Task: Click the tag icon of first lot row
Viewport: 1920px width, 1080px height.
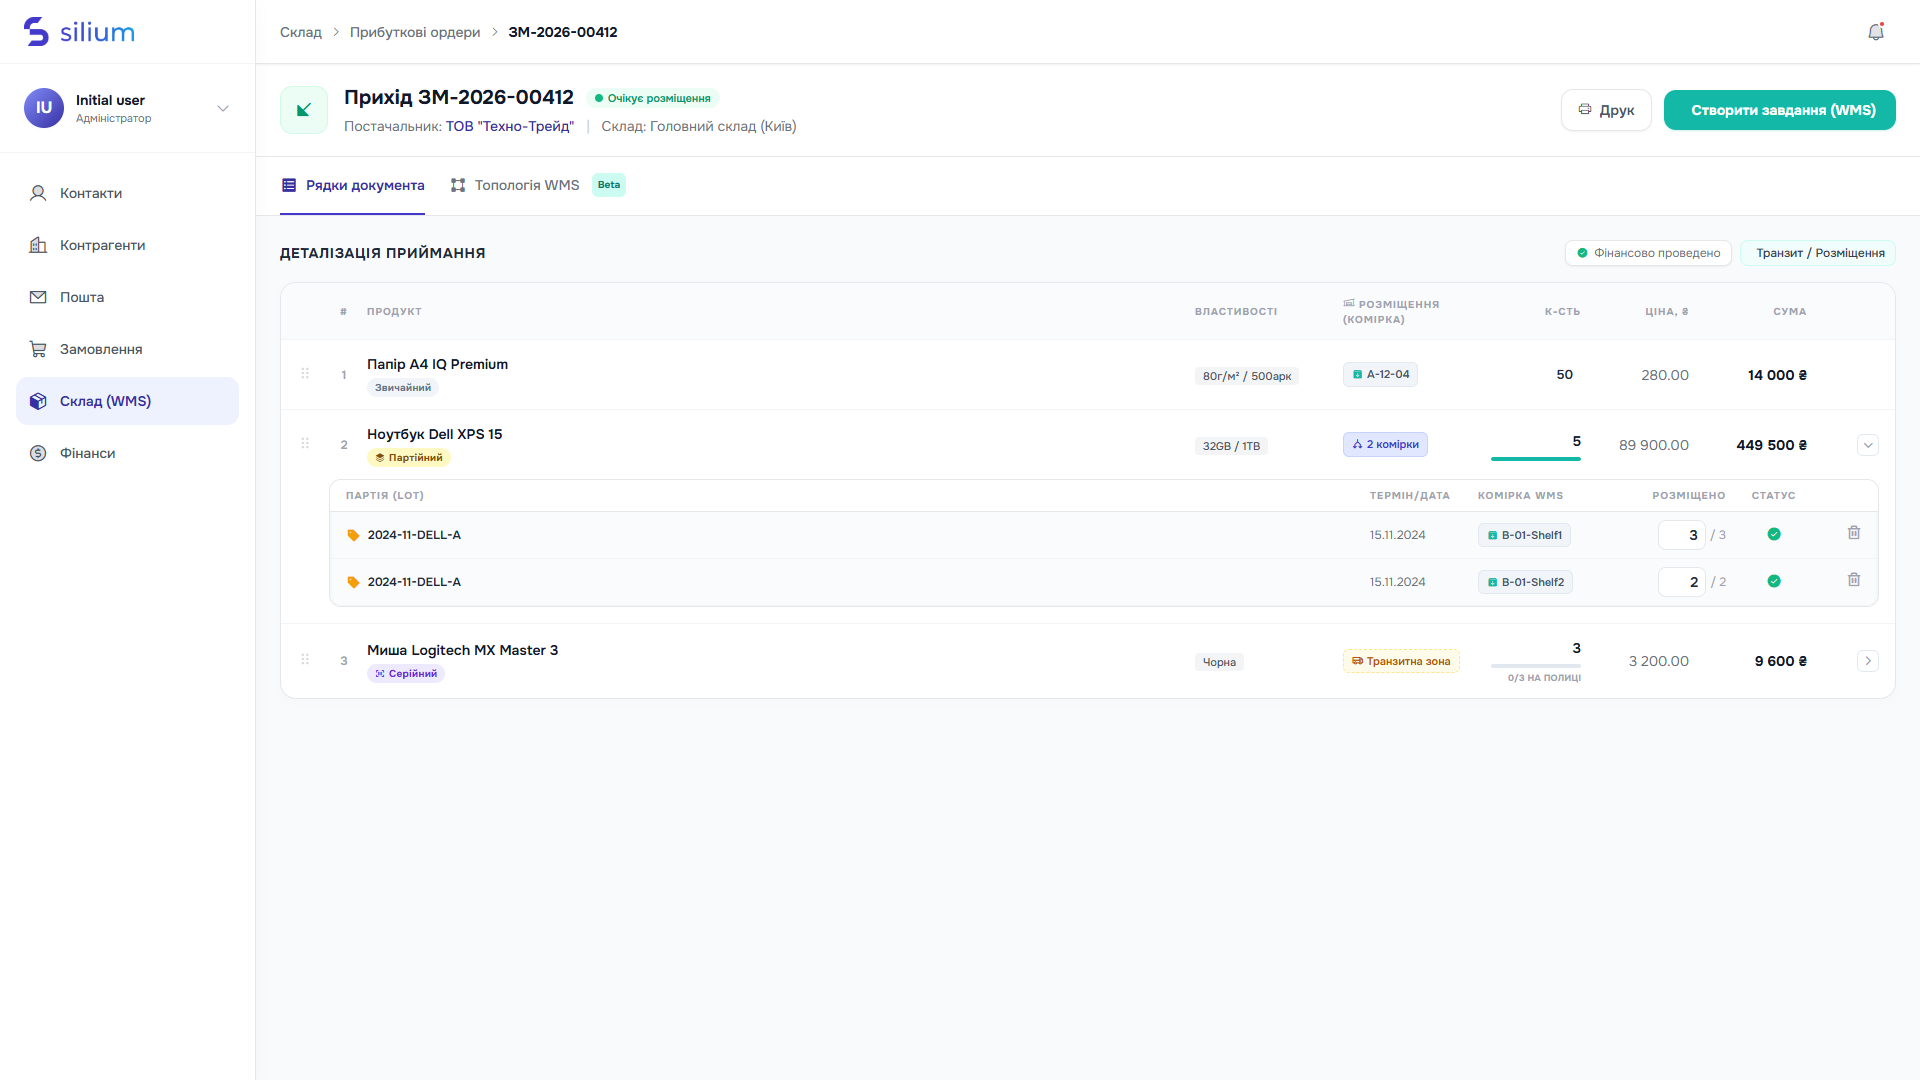Action: coord(353,535)
